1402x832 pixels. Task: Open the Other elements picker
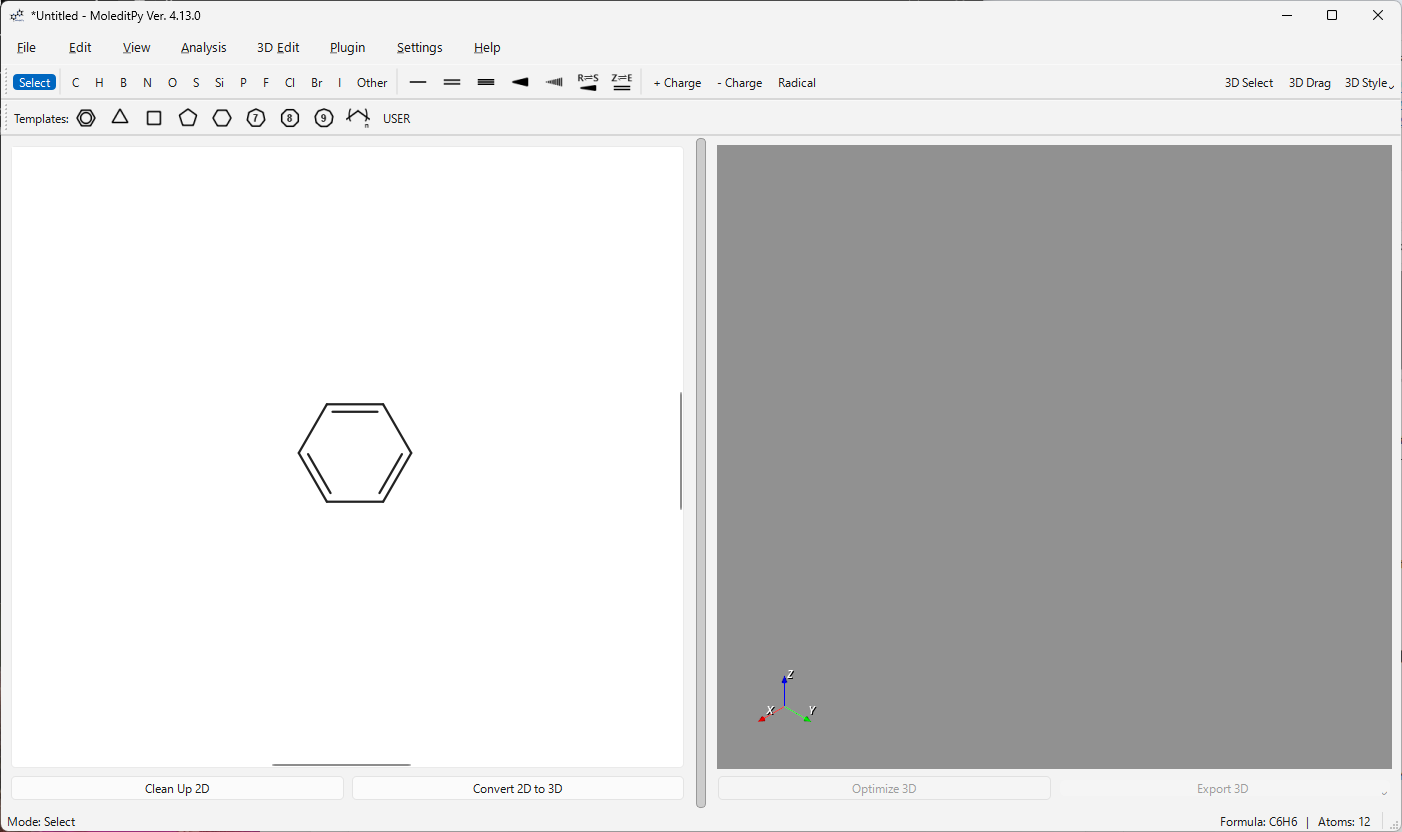(x=372, y=83)
